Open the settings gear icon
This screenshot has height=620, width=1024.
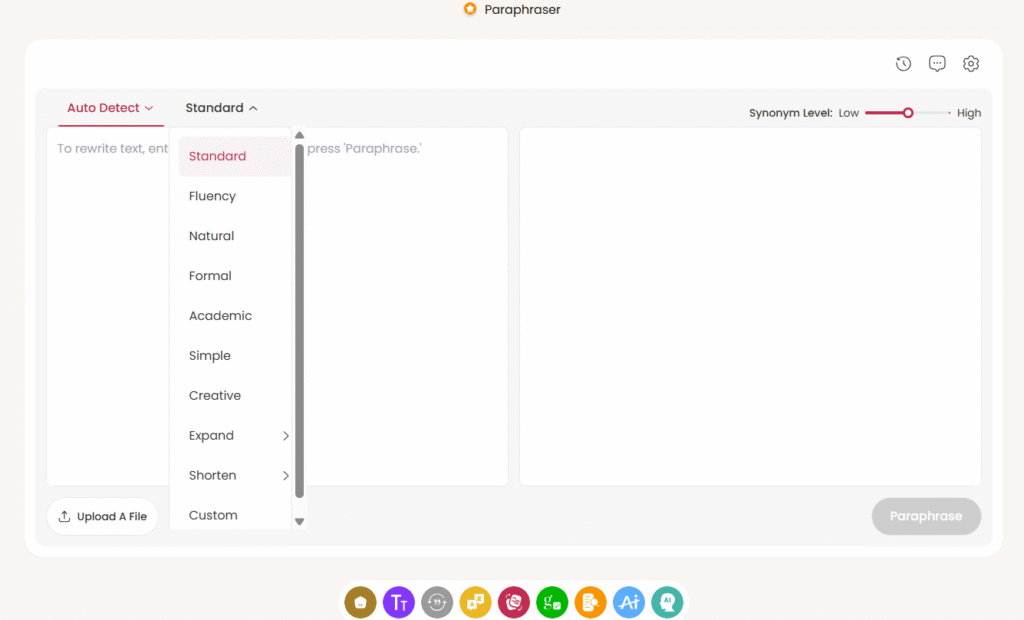[970, 63]
